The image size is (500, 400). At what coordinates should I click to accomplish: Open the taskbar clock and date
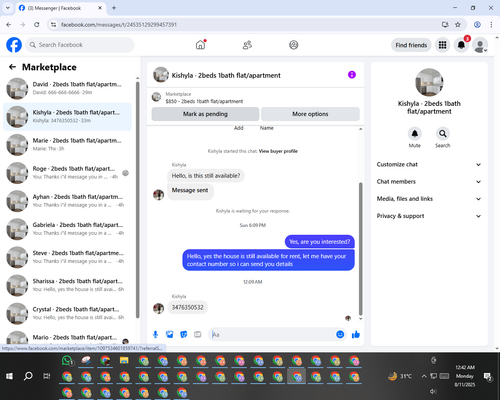[x=465, y=376]
